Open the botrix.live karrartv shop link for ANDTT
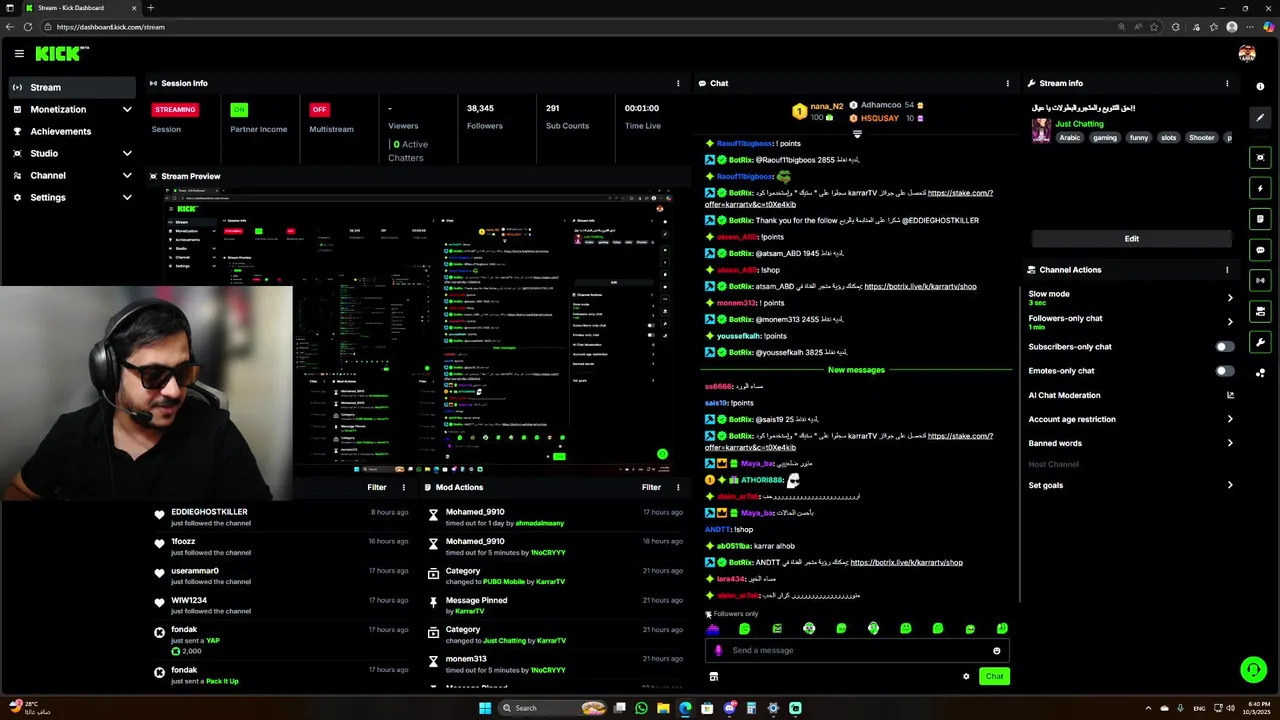Viewport: 1280px width, 720px height. [906, 562]
